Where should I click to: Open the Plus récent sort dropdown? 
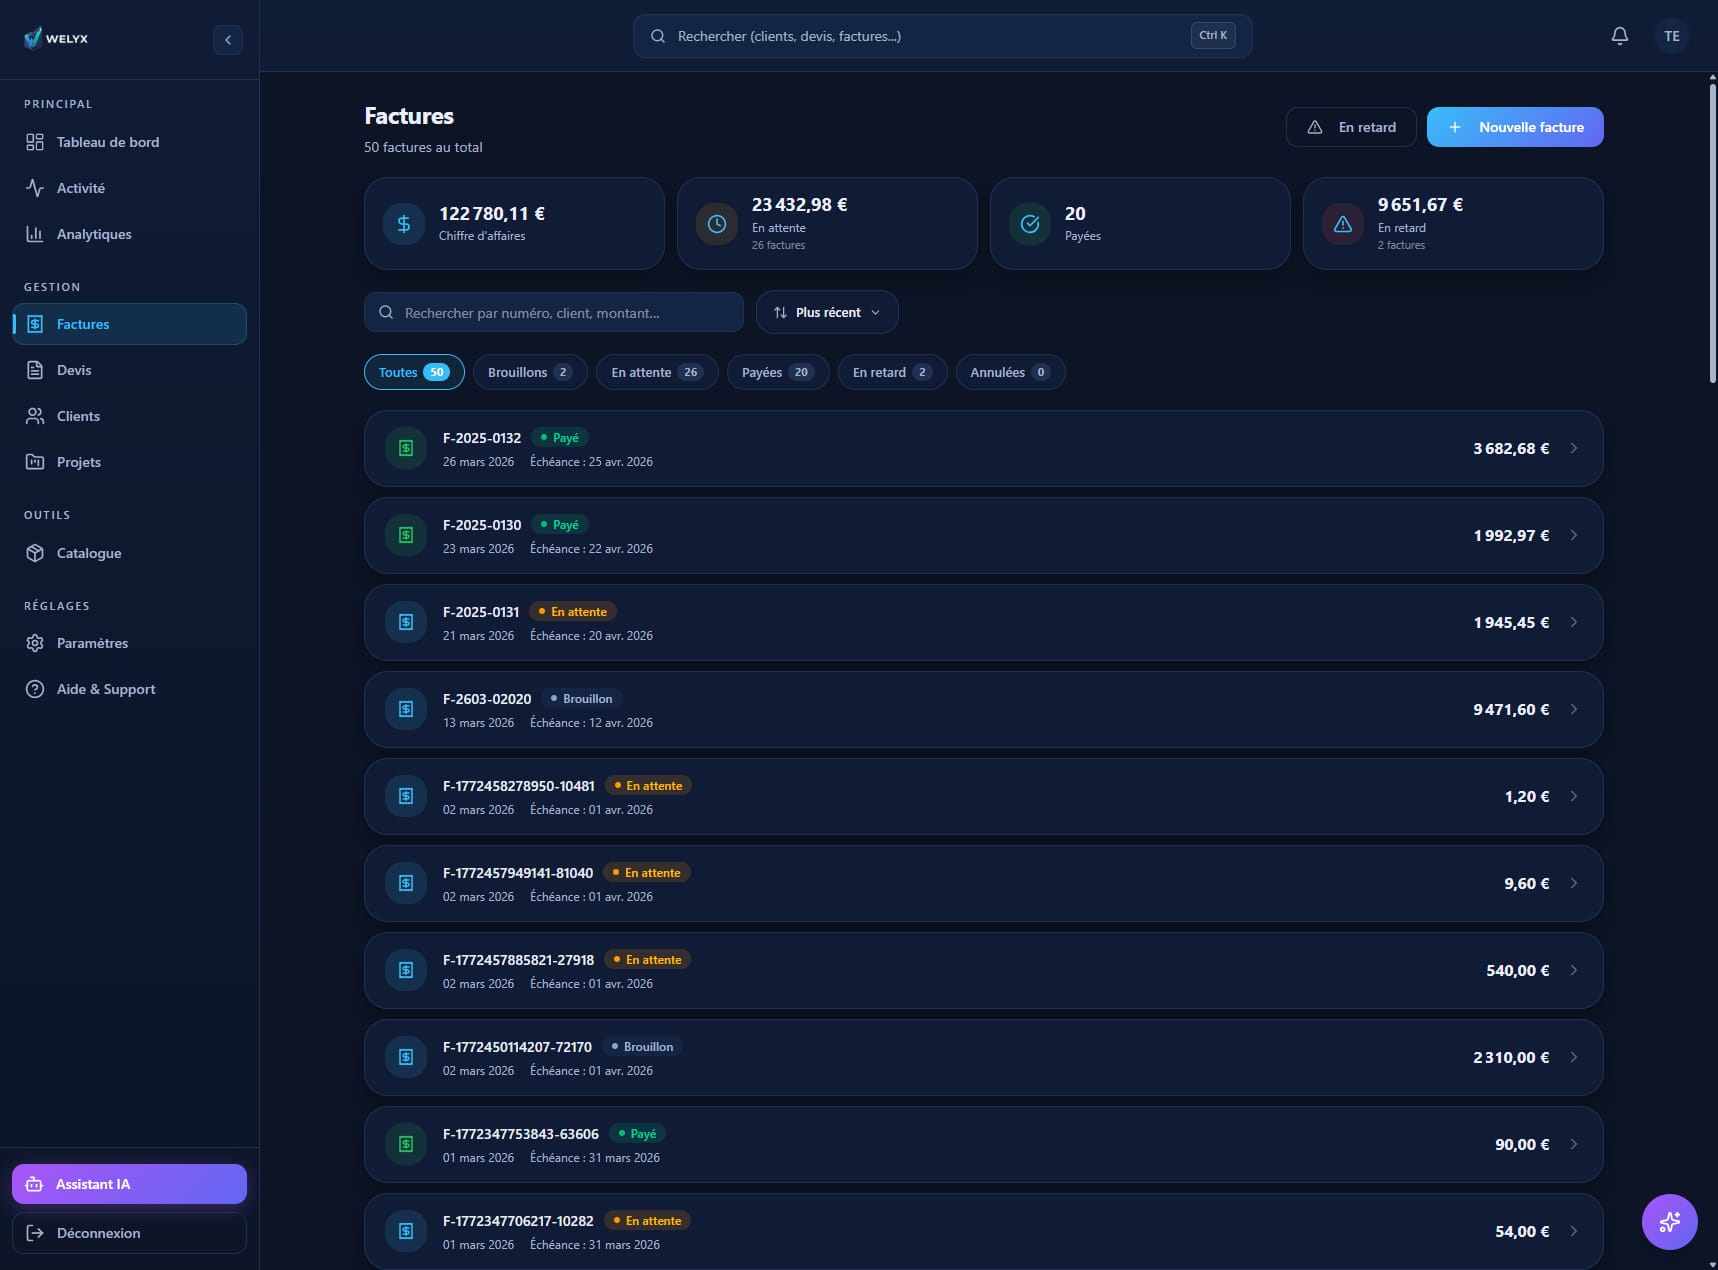point(827,313)
